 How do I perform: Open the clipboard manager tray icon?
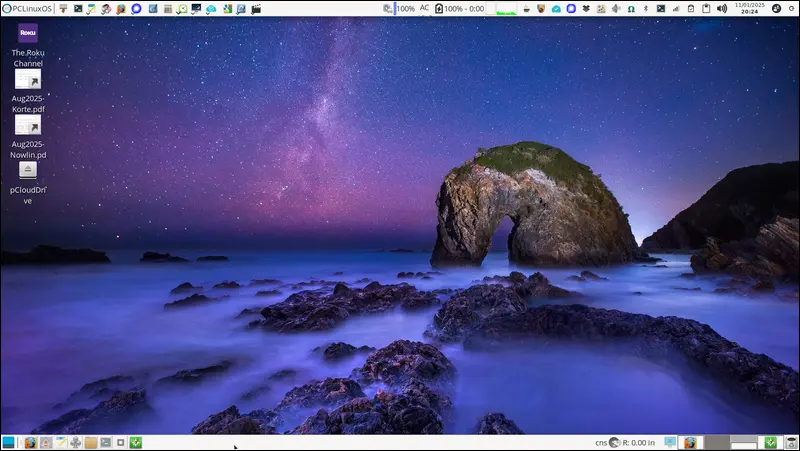(706, 9)
